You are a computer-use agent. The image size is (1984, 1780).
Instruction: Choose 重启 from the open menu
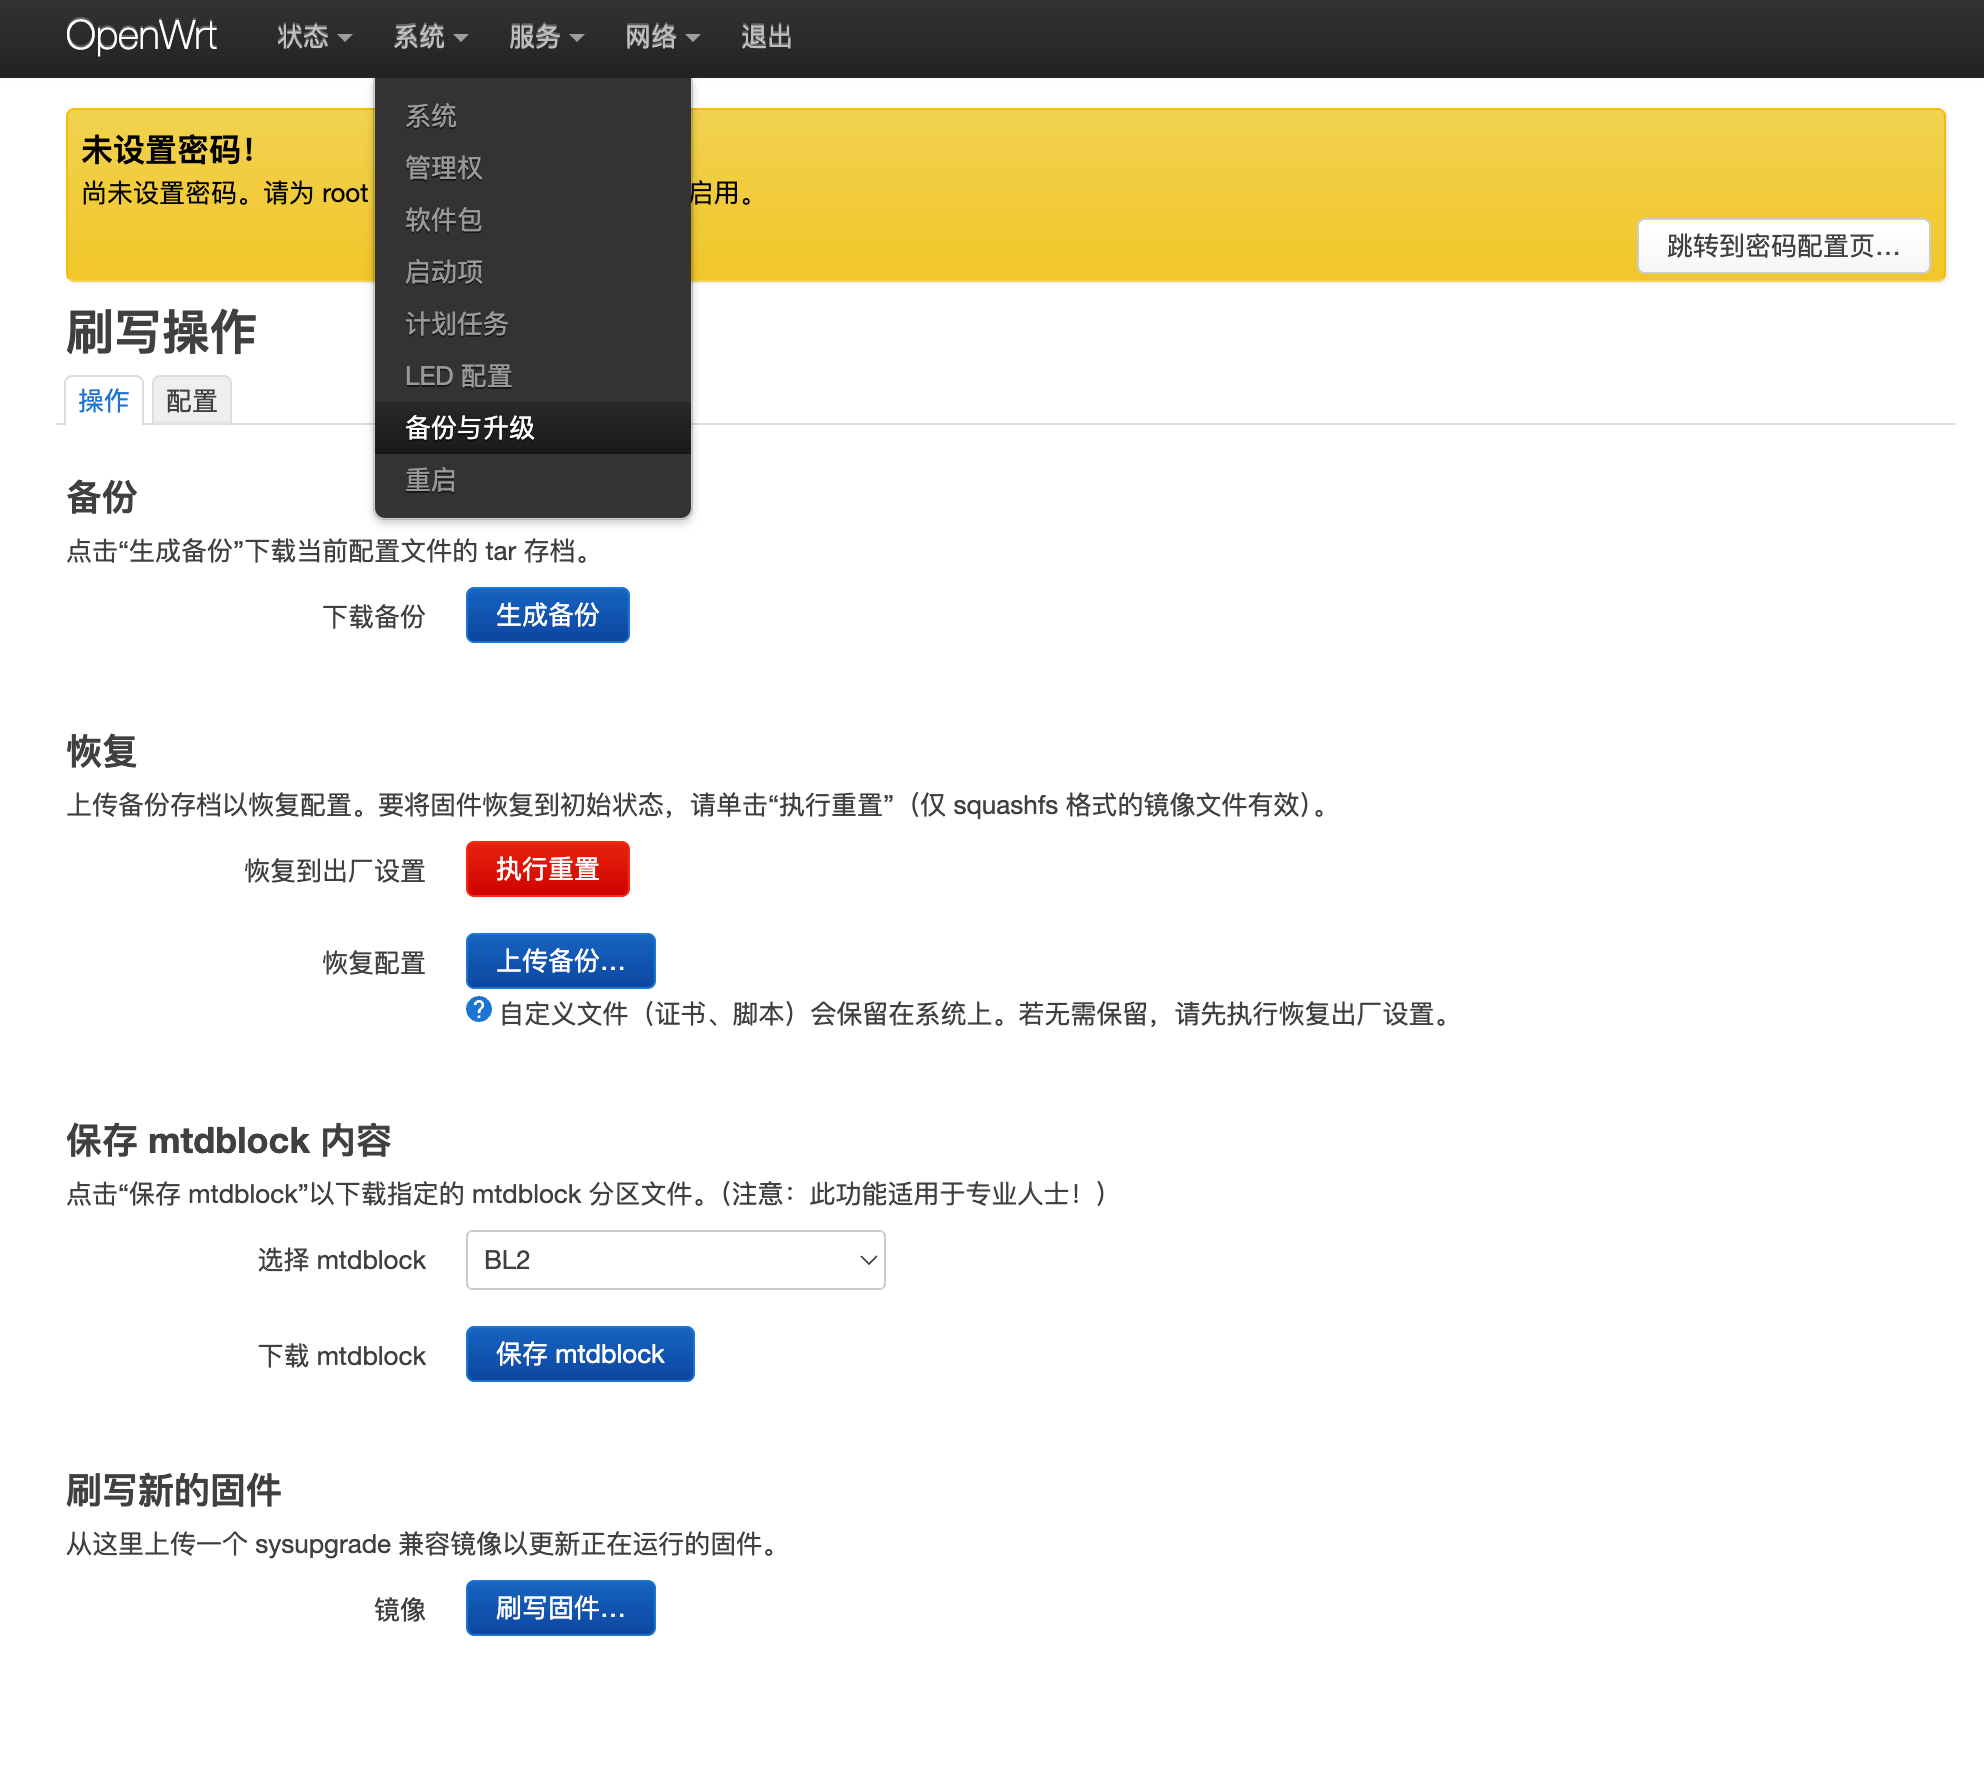click(431, 480)
